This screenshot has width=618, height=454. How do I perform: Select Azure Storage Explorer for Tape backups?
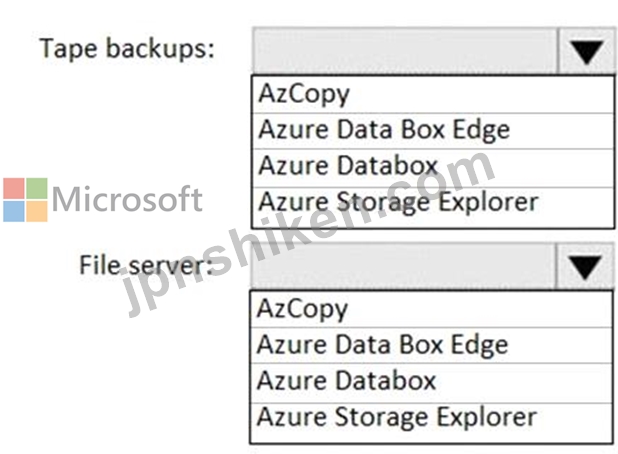coord(433,205)
